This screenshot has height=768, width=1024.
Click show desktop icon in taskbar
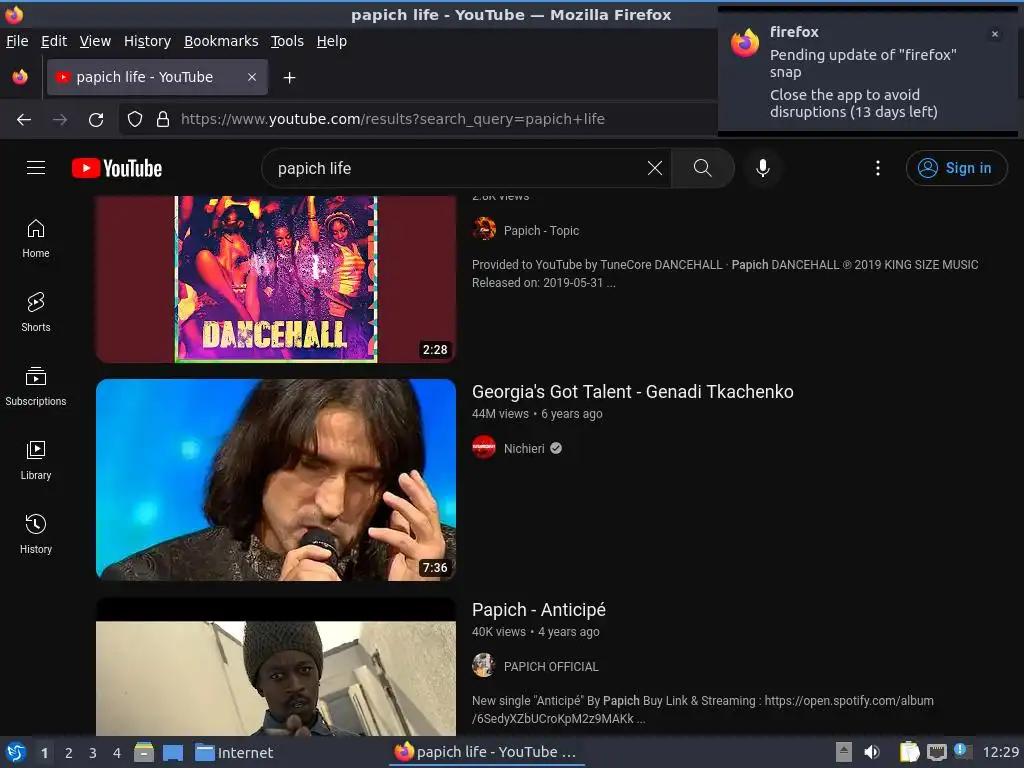tap(172, 752)
